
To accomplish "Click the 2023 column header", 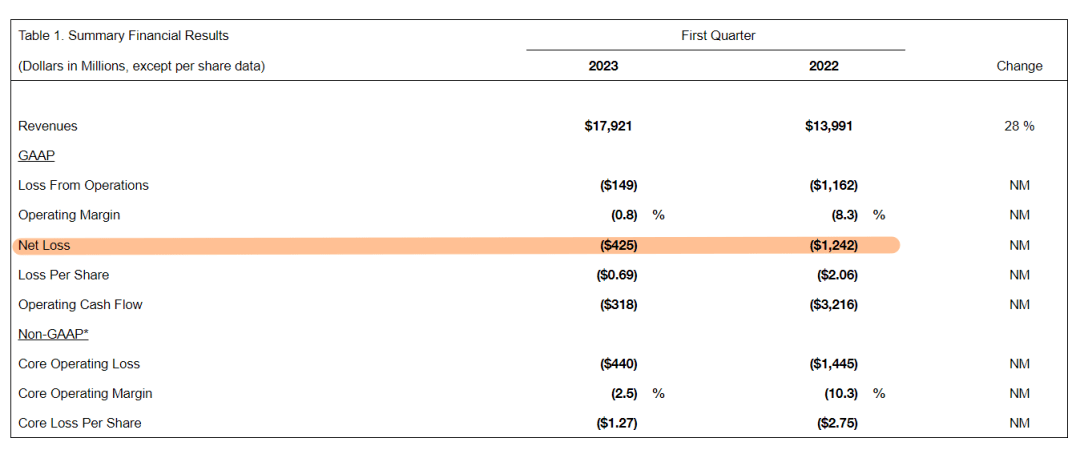I will point(603,66).
